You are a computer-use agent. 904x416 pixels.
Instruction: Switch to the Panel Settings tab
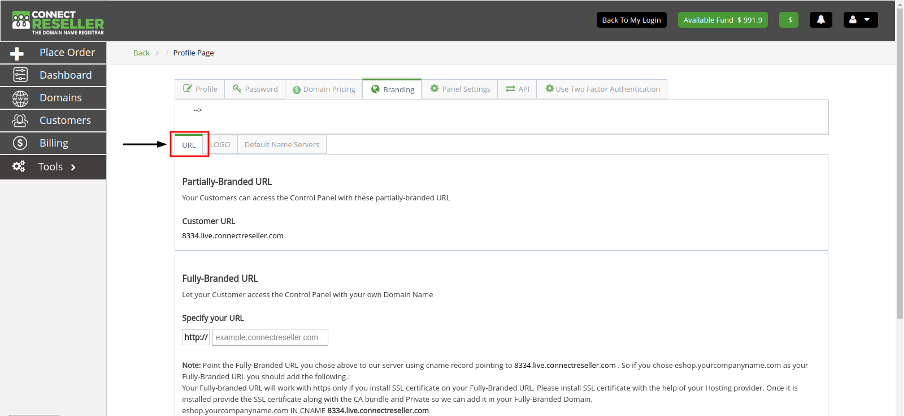click(x=459, y=89)
